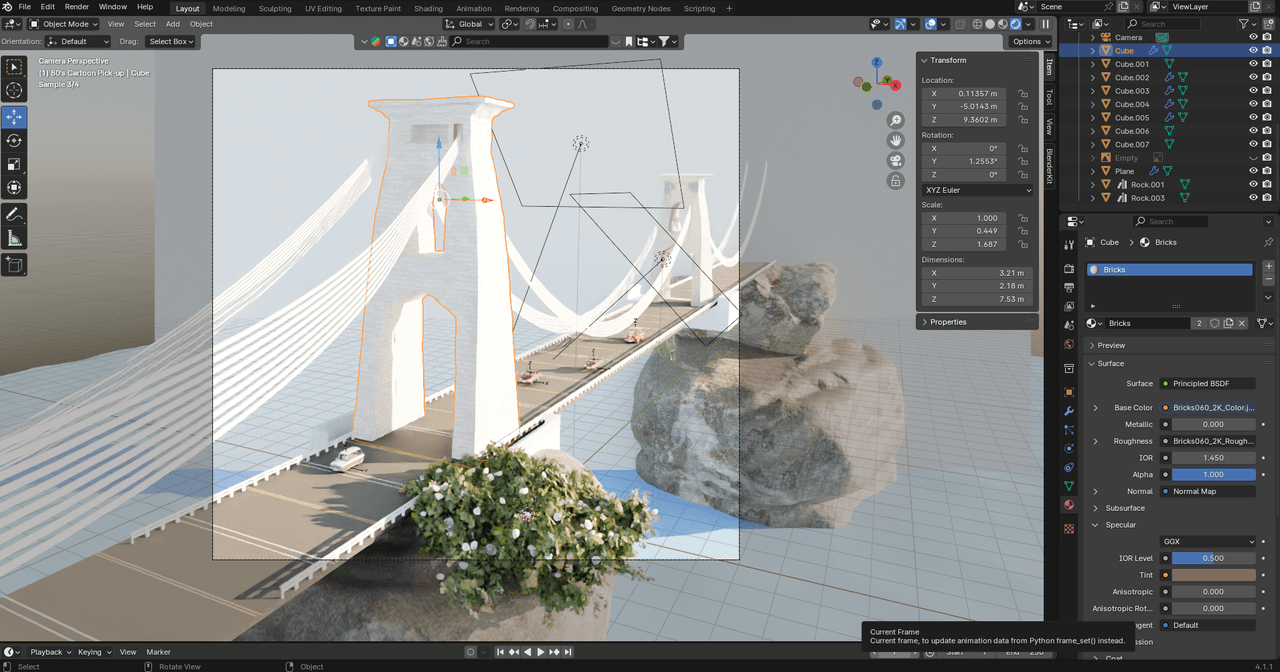Select the Rotate tool

pos(14,141)
